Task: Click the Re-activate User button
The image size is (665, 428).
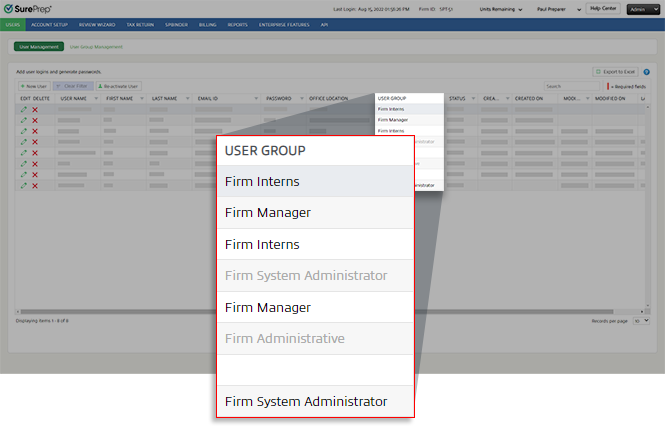Action: [x=118, y=86]
